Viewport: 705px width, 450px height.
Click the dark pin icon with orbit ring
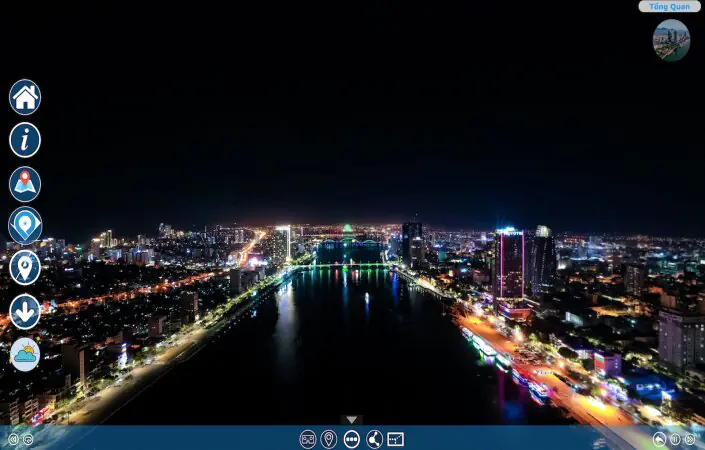25,267
